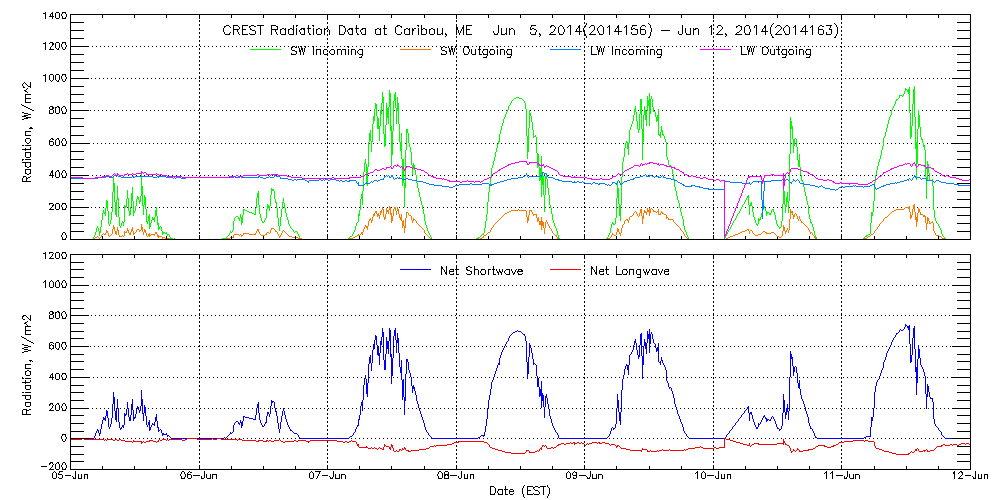This screenshot has height=500, width=1000.
Task: Click the 09-Jun date tick label
Action: [585, 477]
